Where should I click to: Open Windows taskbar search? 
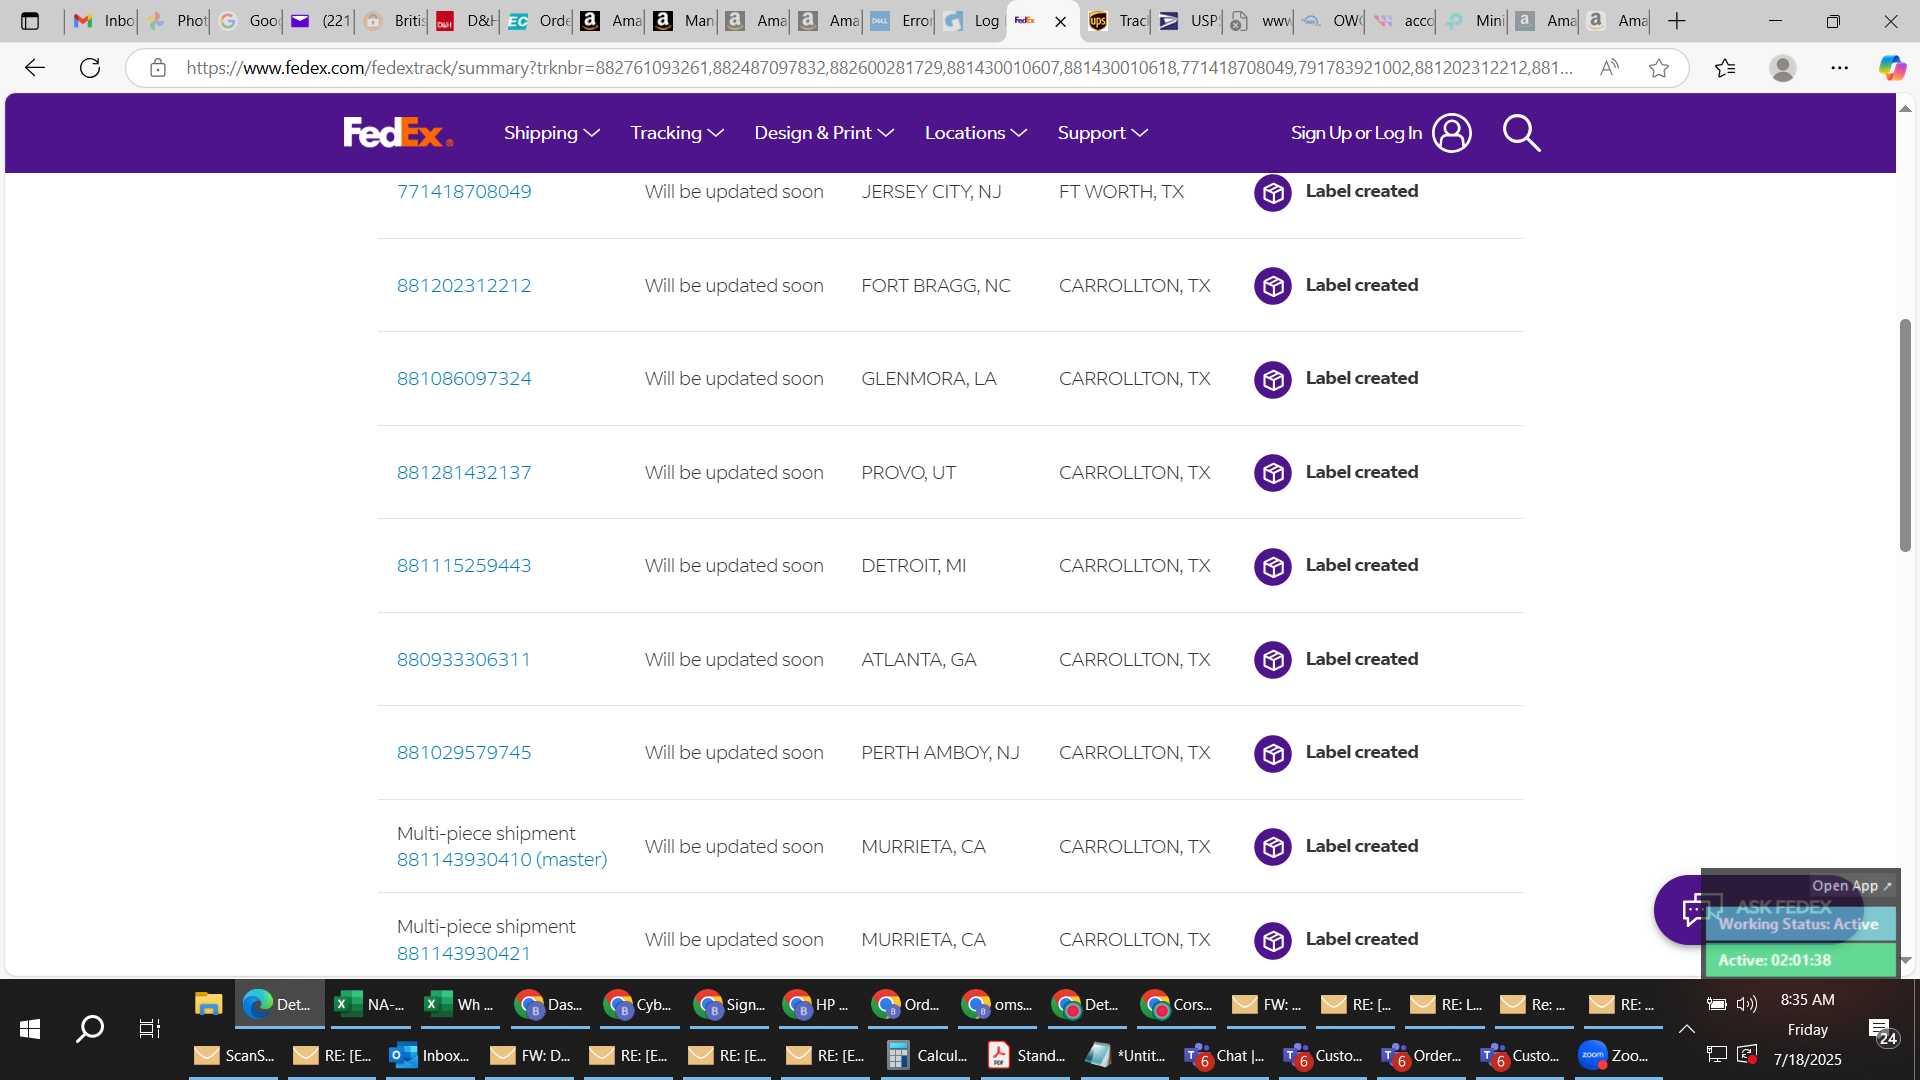[x=90, y=1029]
